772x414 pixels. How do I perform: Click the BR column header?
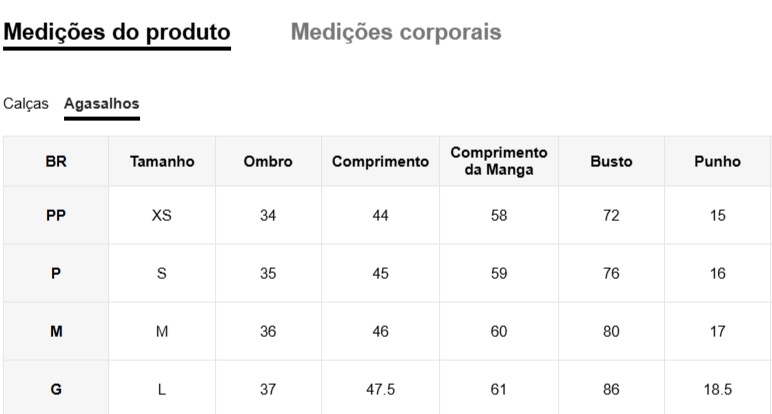click(56, 161)
